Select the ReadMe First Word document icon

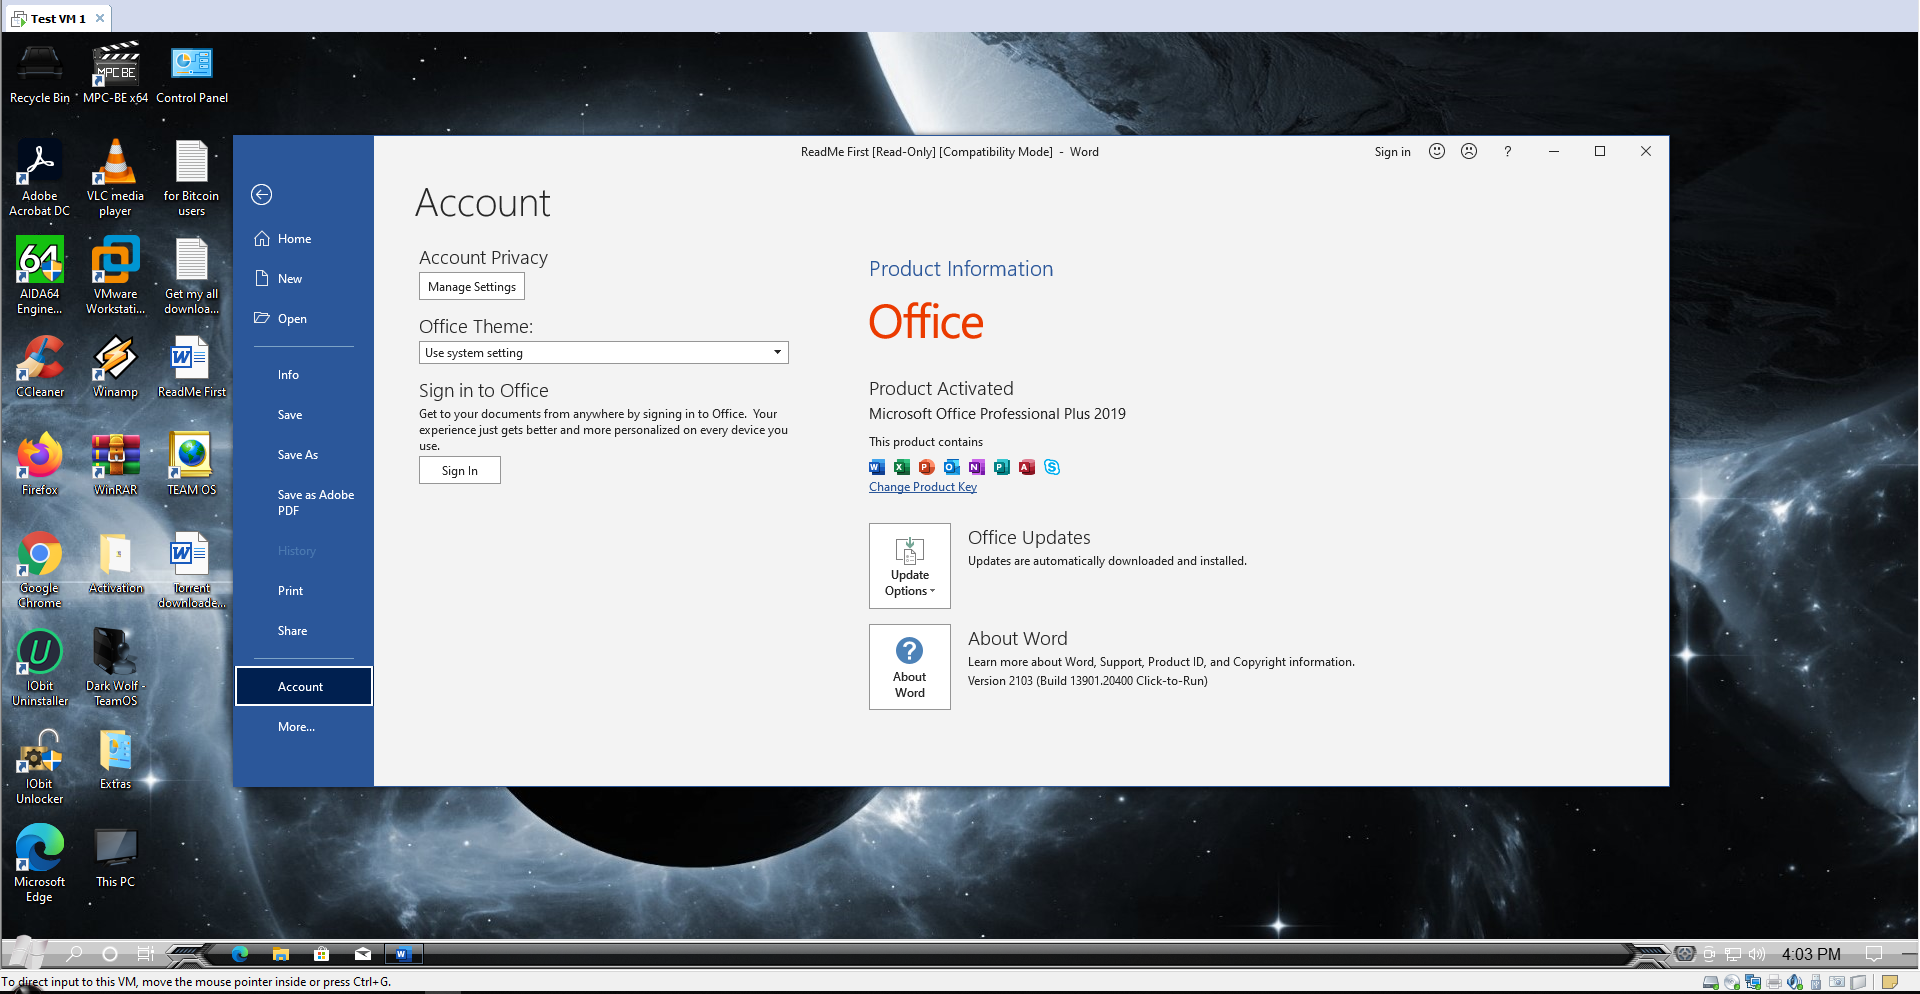coord(191,368)
